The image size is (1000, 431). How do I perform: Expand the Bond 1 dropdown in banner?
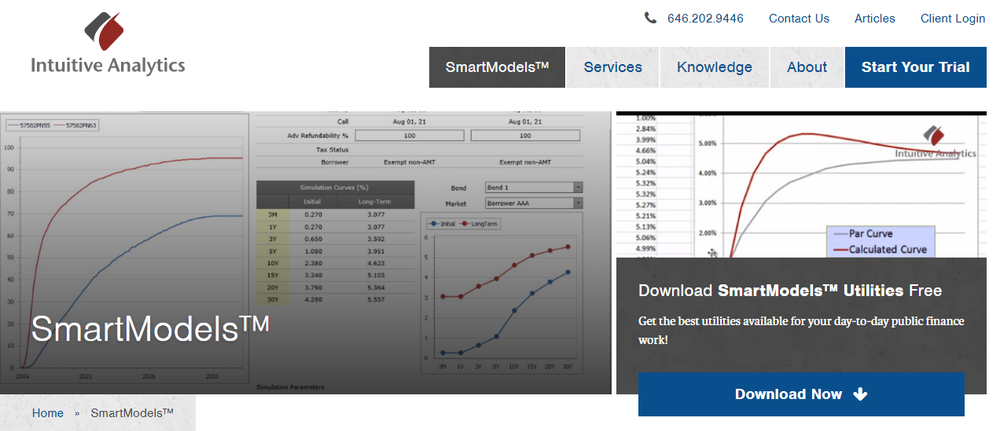click(534, 188)
